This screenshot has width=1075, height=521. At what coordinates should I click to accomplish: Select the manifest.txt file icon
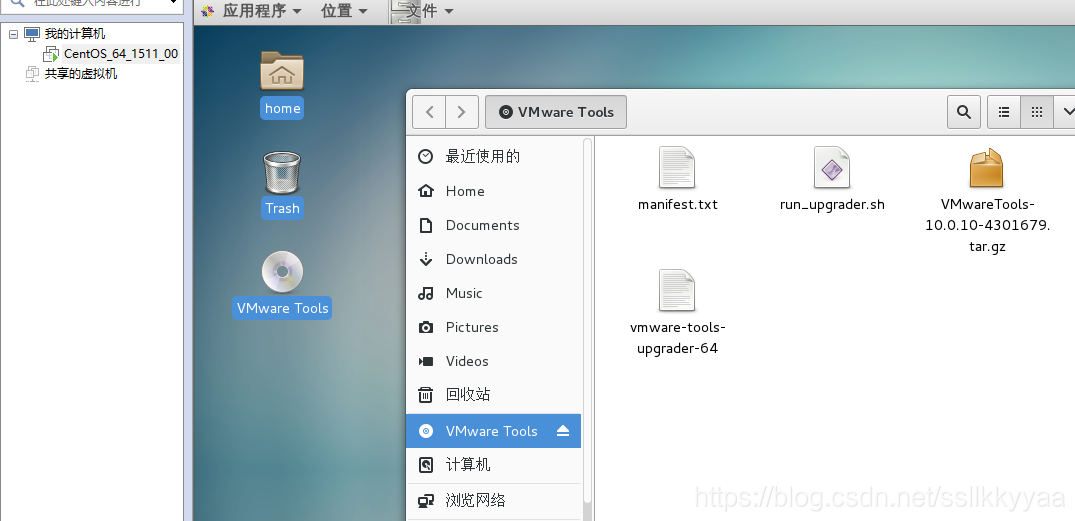coord(677,167)
